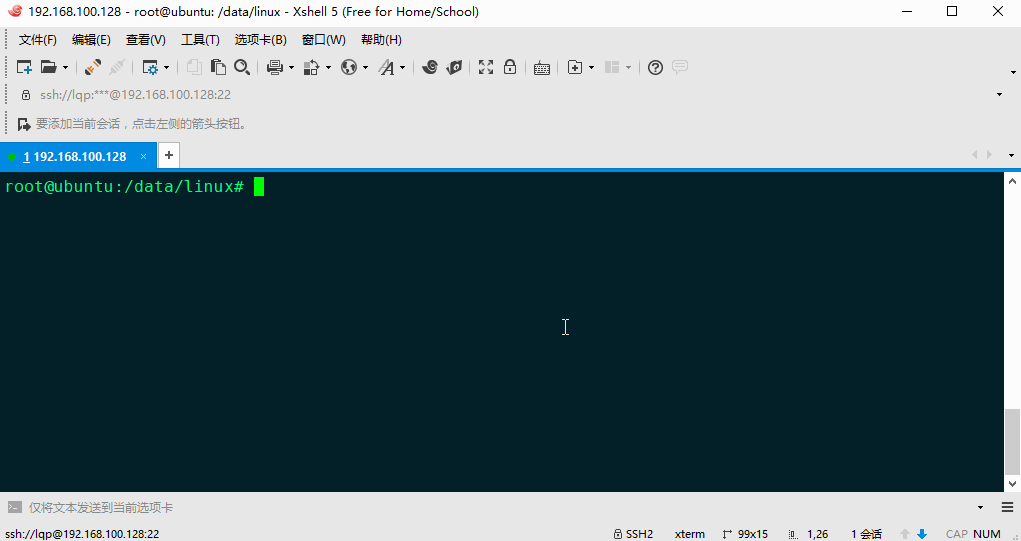Open the tab list dropdown arrow
This screenshot has width=1021, height=541.
1011,156
